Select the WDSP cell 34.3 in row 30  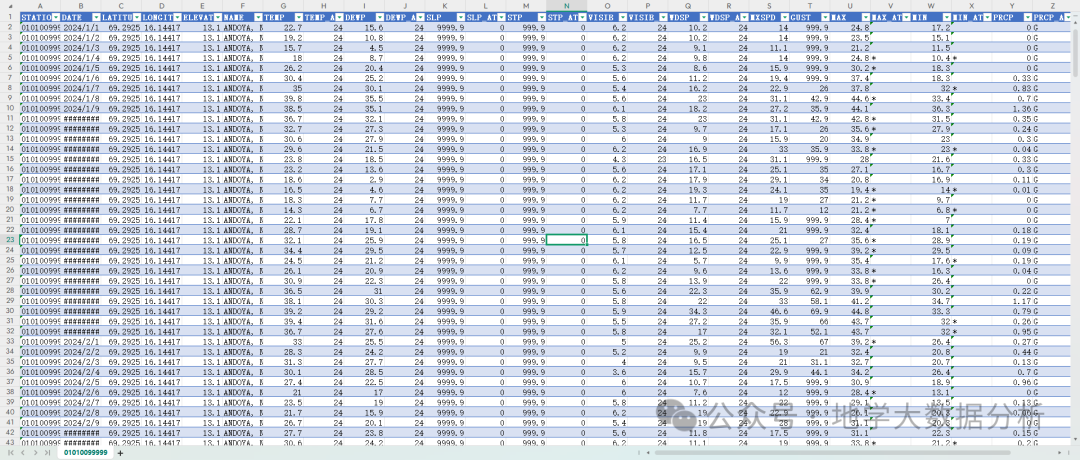coord(688,311)
